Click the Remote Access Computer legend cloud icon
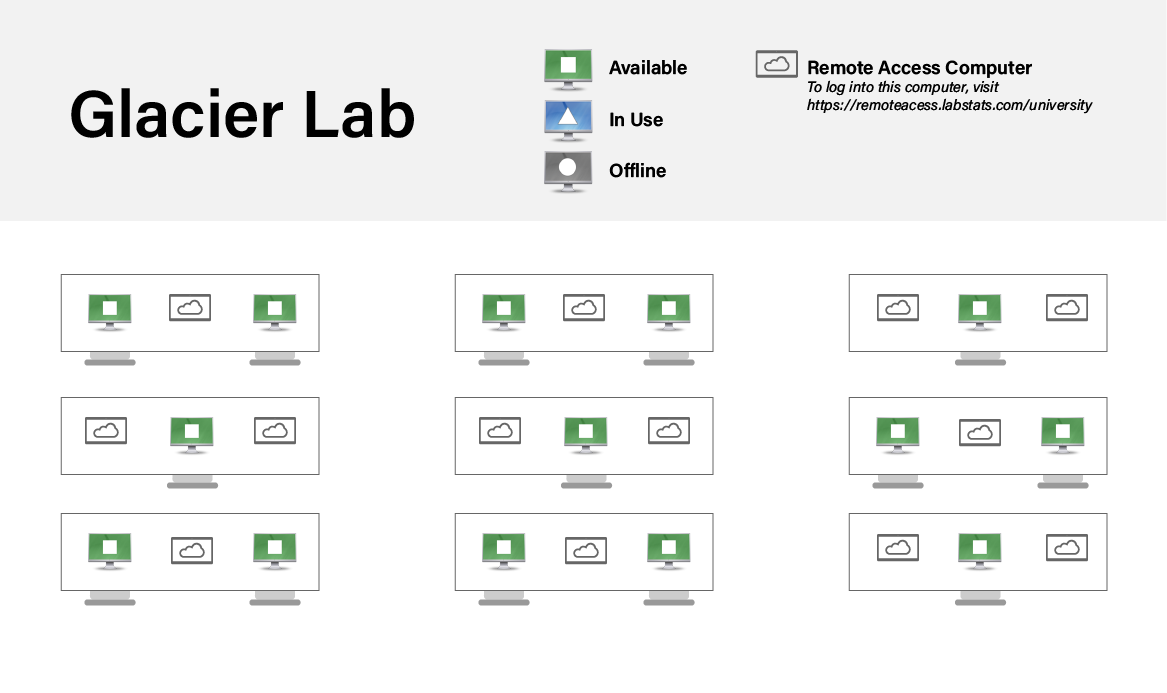This screenshot has width=1167, height=693. point(776,64)
